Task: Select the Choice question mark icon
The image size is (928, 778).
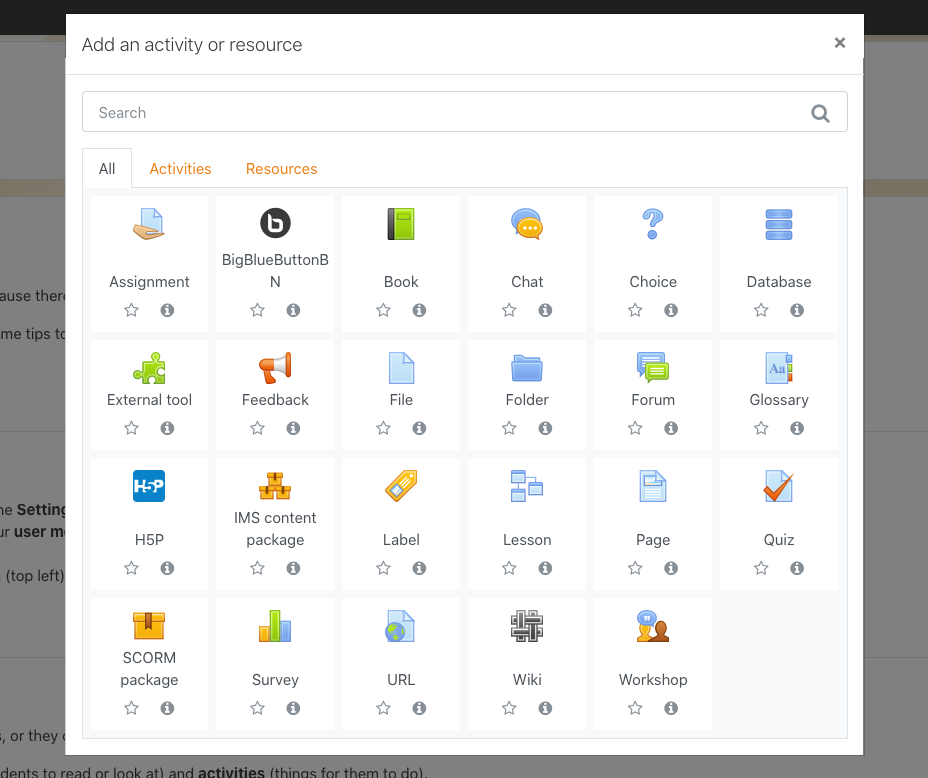Action: [653, 224]
